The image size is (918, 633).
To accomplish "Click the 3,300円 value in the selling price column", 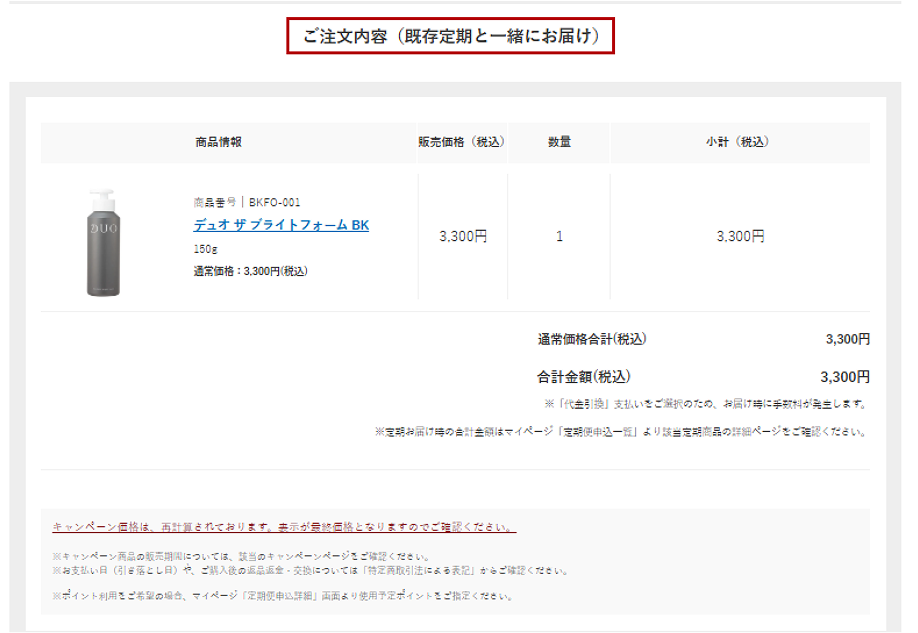I will 462,237.
